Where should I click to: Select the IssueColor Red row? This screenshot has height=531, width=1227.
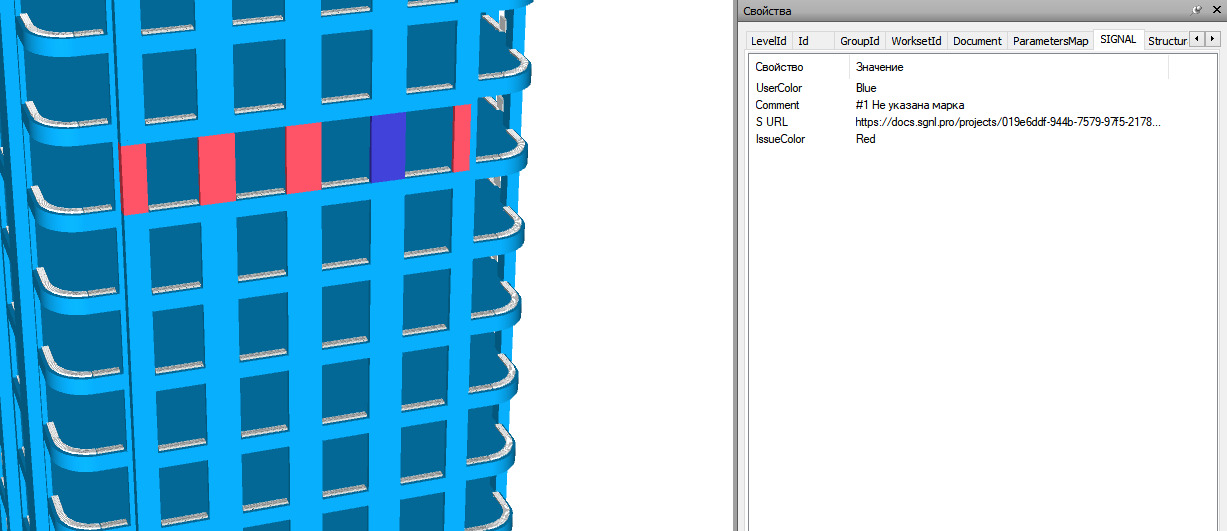pos(959,139)
